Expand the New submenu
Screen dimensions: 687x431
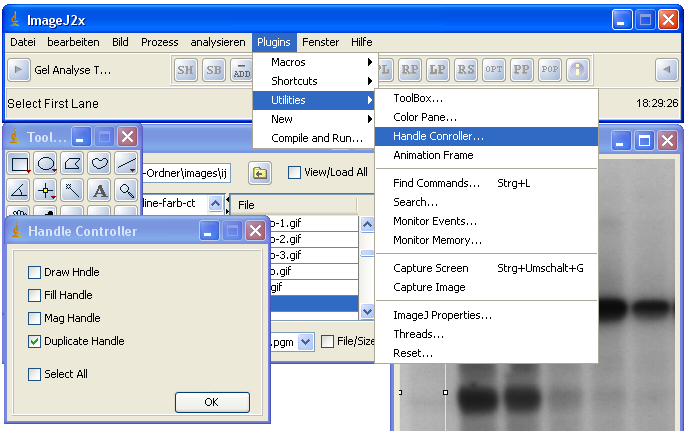[314, 119]
